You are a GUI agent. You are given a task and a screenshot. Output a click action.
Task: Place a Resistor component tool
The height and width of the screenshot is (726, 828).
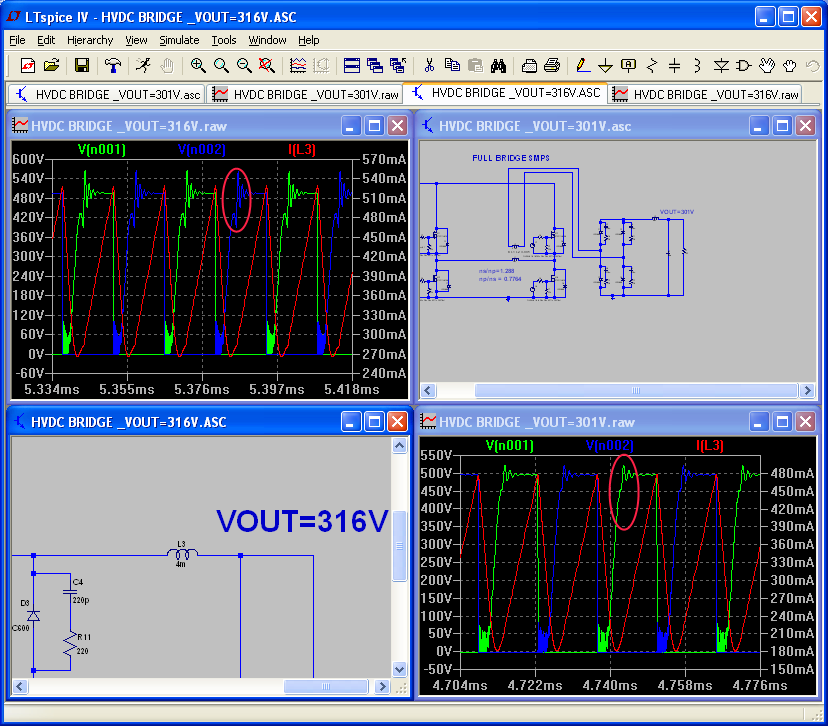pos(652,65)
